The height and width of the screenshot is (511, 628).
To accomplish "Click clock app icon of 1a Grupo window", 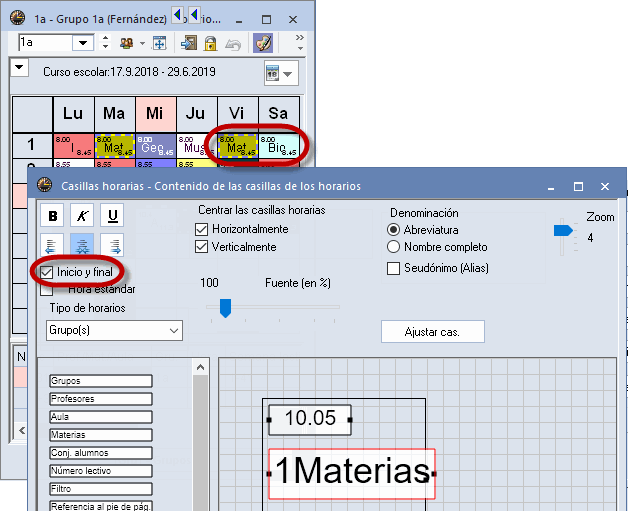I will point(17,18).
